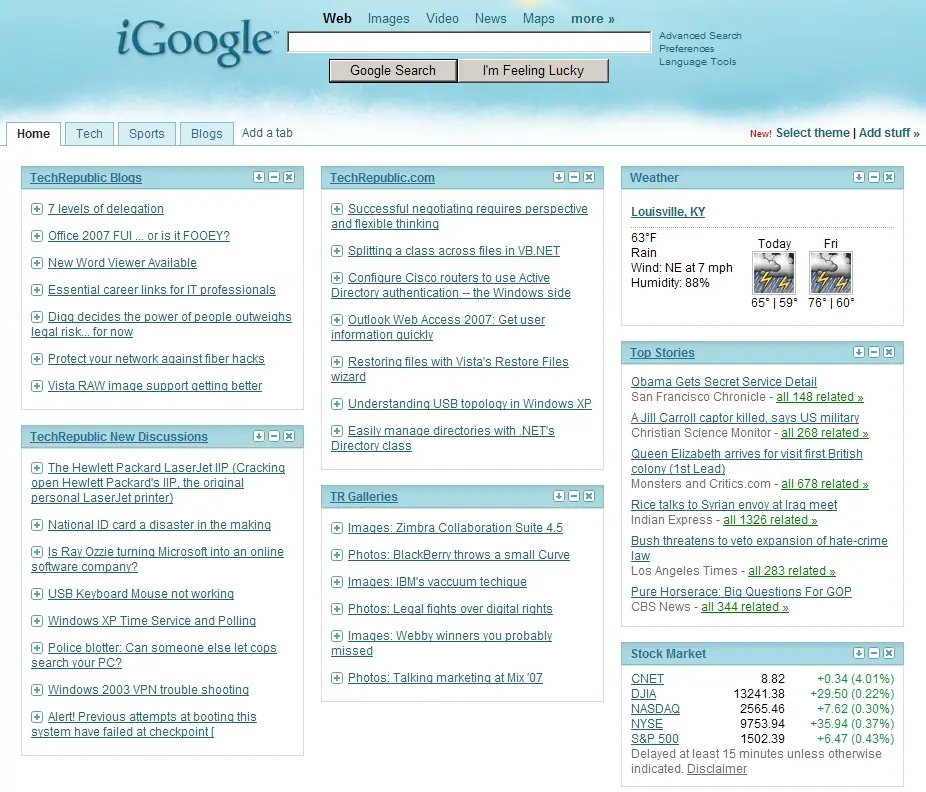Expand 'Protect your network against fiber hacks' preview
Screen dimensions: 926x792
[37, 359]
